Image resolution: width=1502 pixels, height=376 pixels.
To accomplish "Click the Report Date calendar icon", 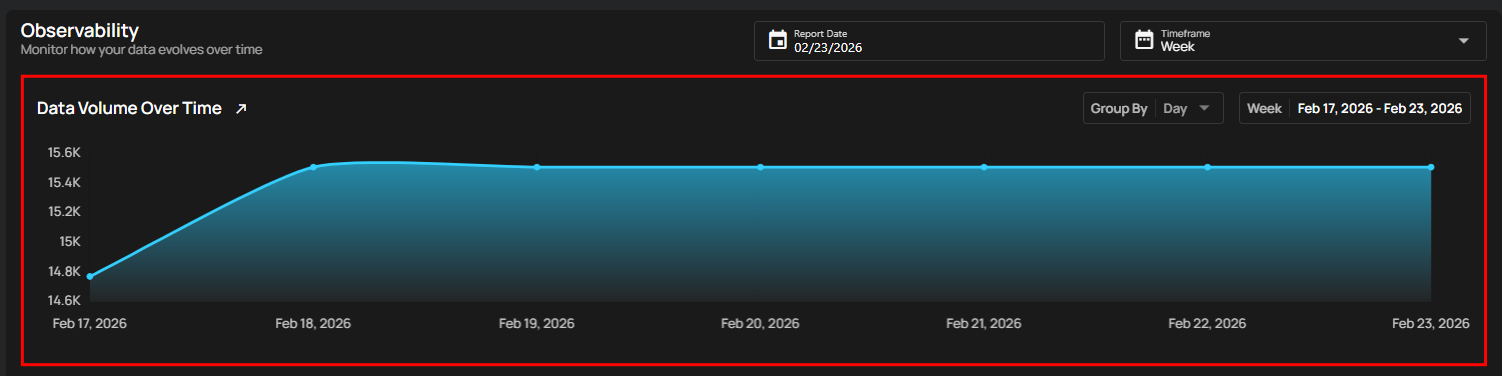I will (777, 41).
